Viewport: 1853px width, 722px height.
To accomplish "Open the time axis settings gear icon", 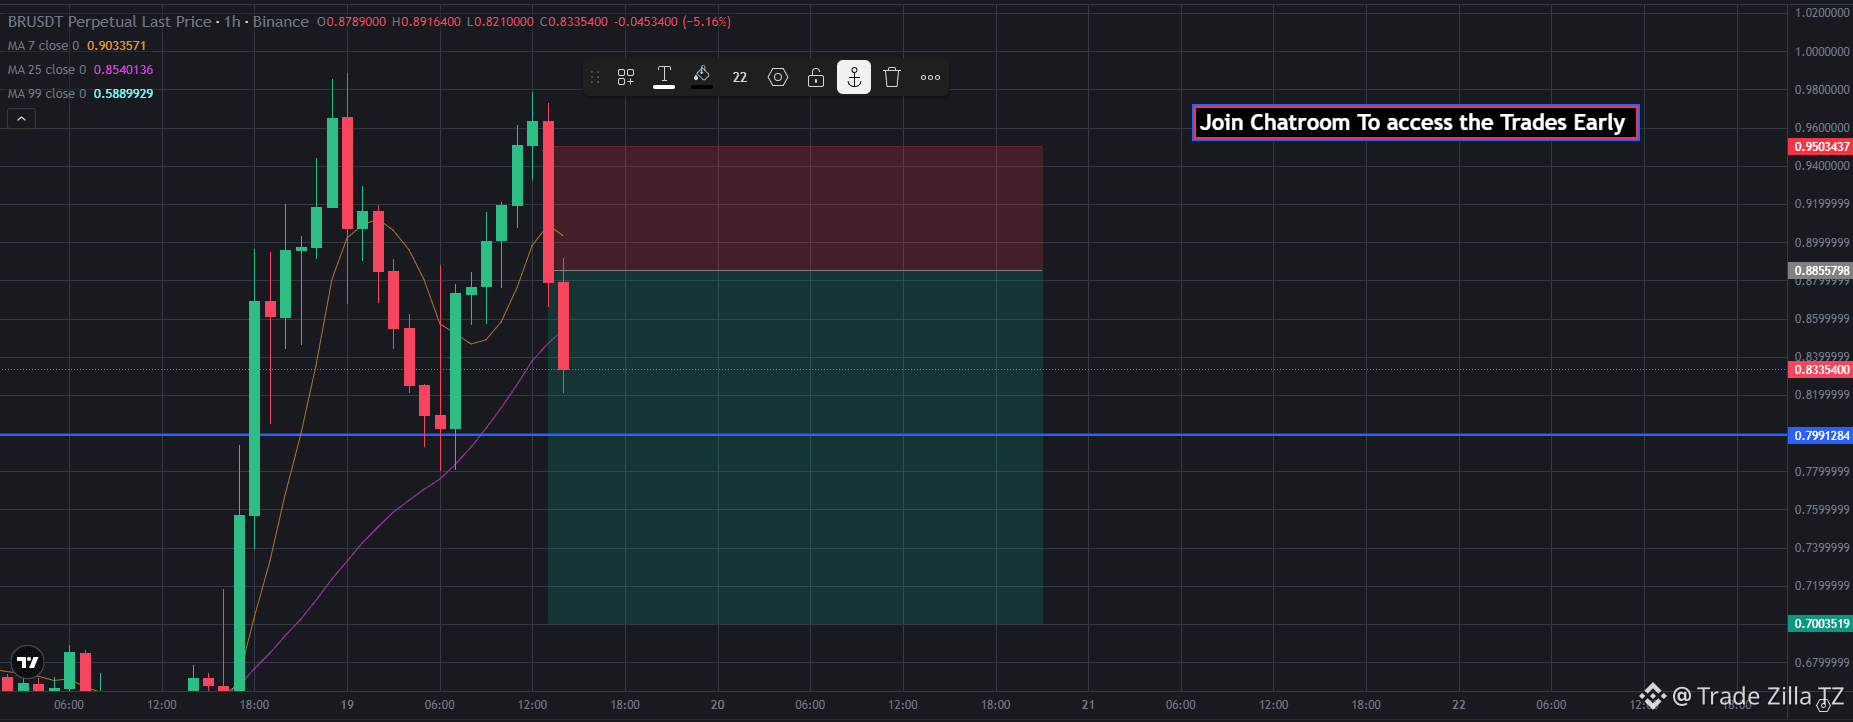I will pyautogui.click(x=1823, y=705).
